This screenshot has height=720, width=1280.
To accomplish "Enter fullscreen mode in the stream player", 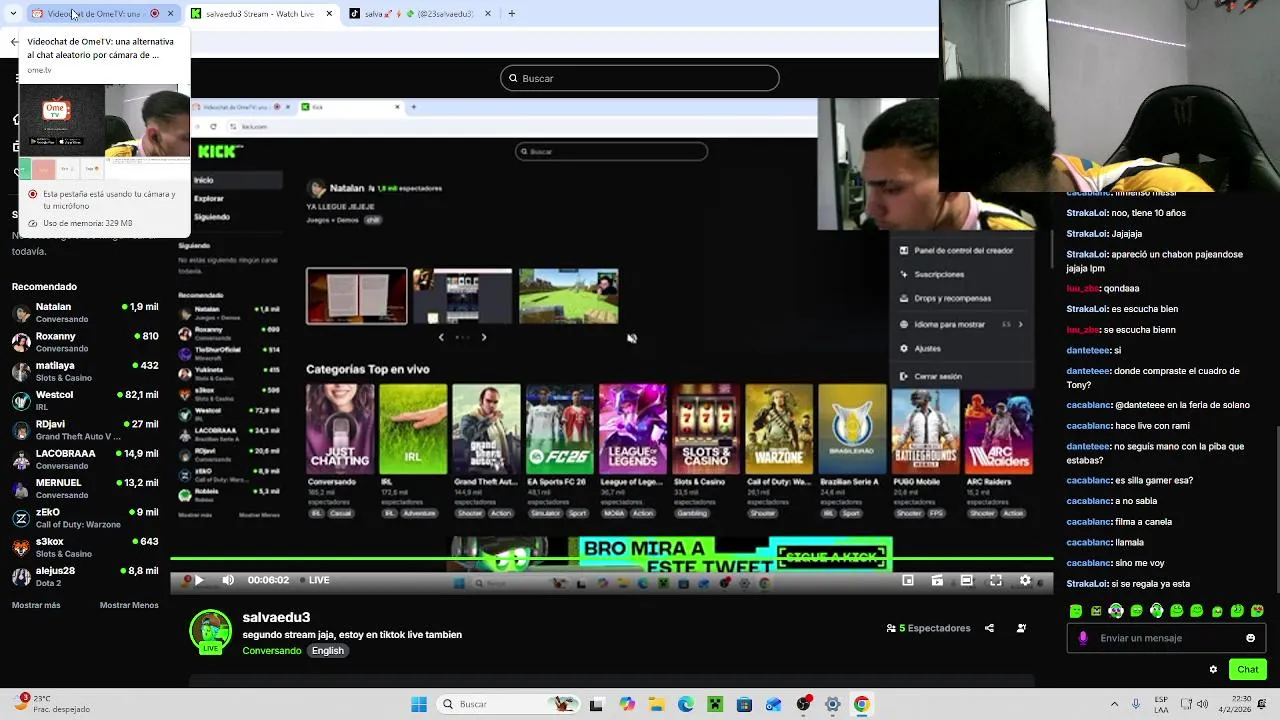I will [x=996, y=580].
